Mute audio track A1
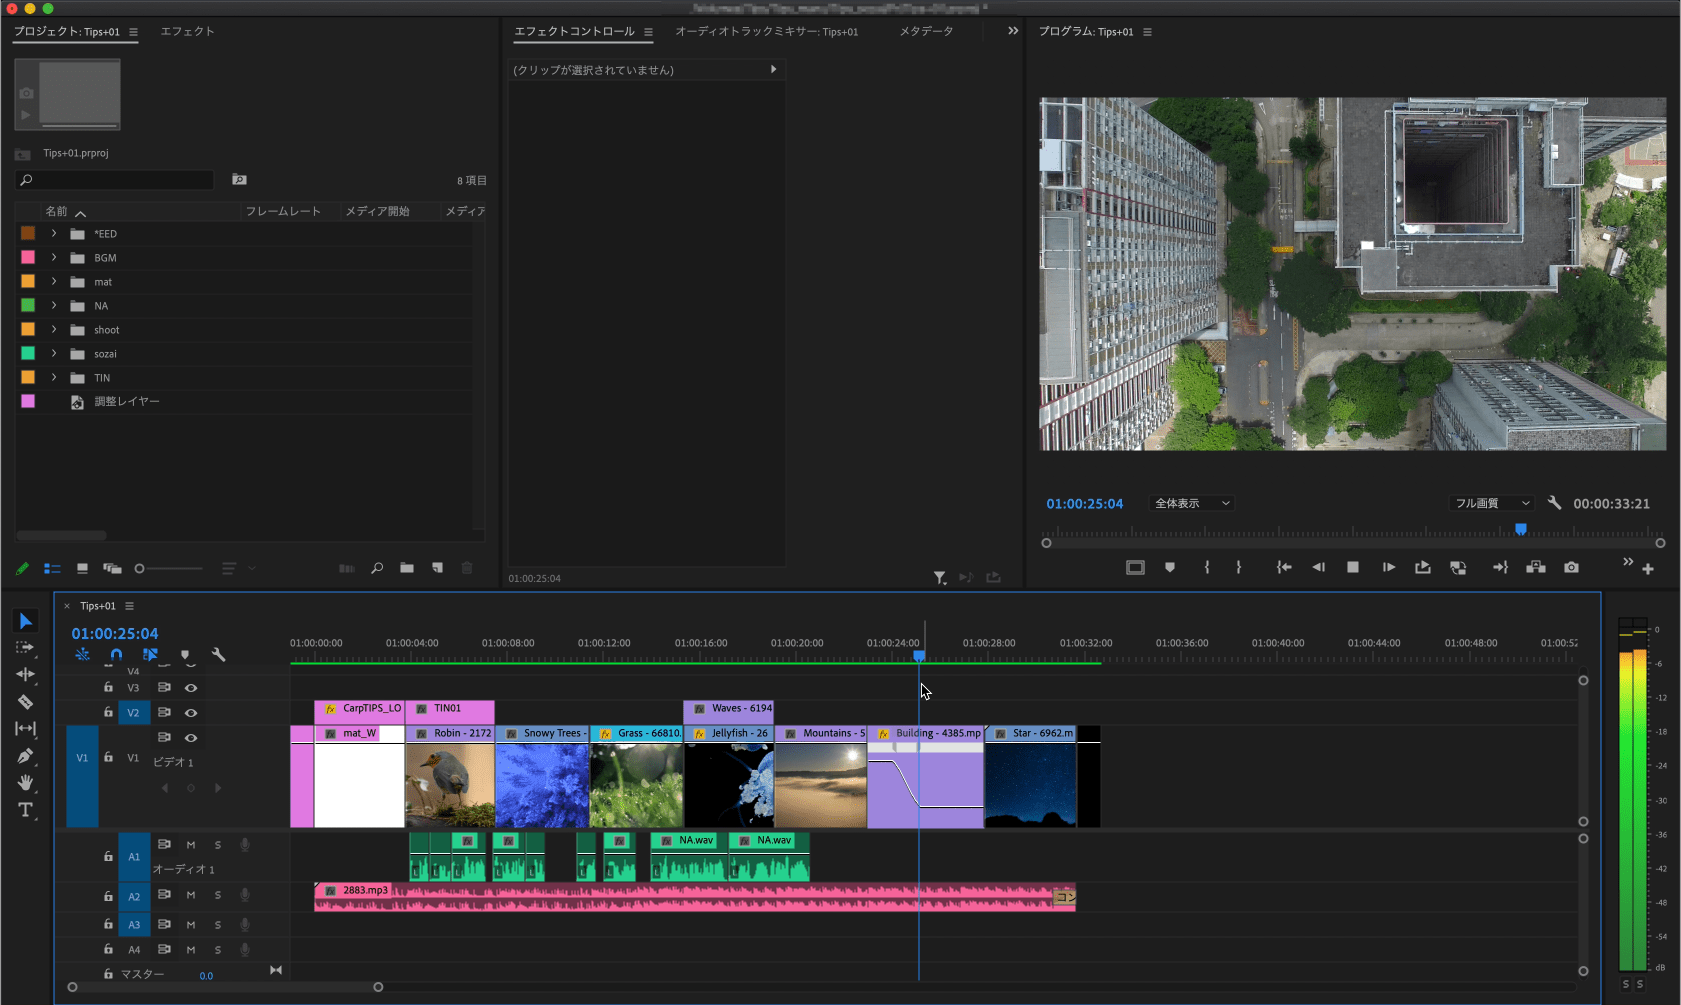This screenshot has width=1681, height=1005. click(191, 845)
